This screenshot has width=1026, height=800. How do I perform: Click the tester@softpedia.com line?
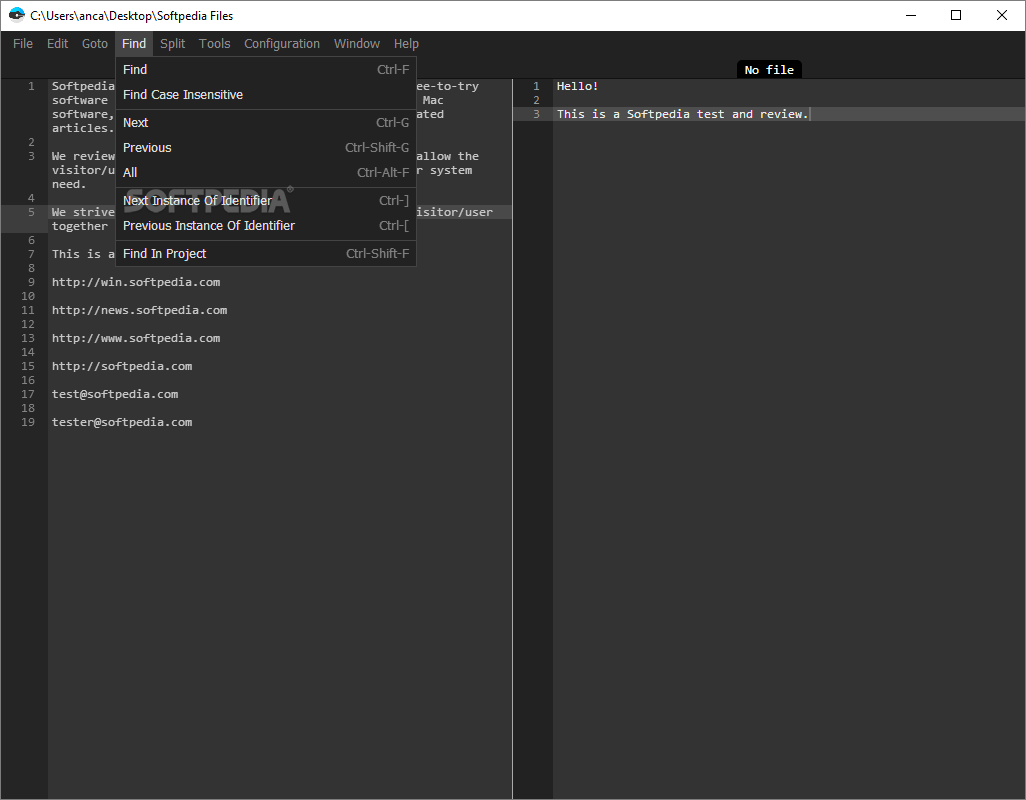(122, 423)
